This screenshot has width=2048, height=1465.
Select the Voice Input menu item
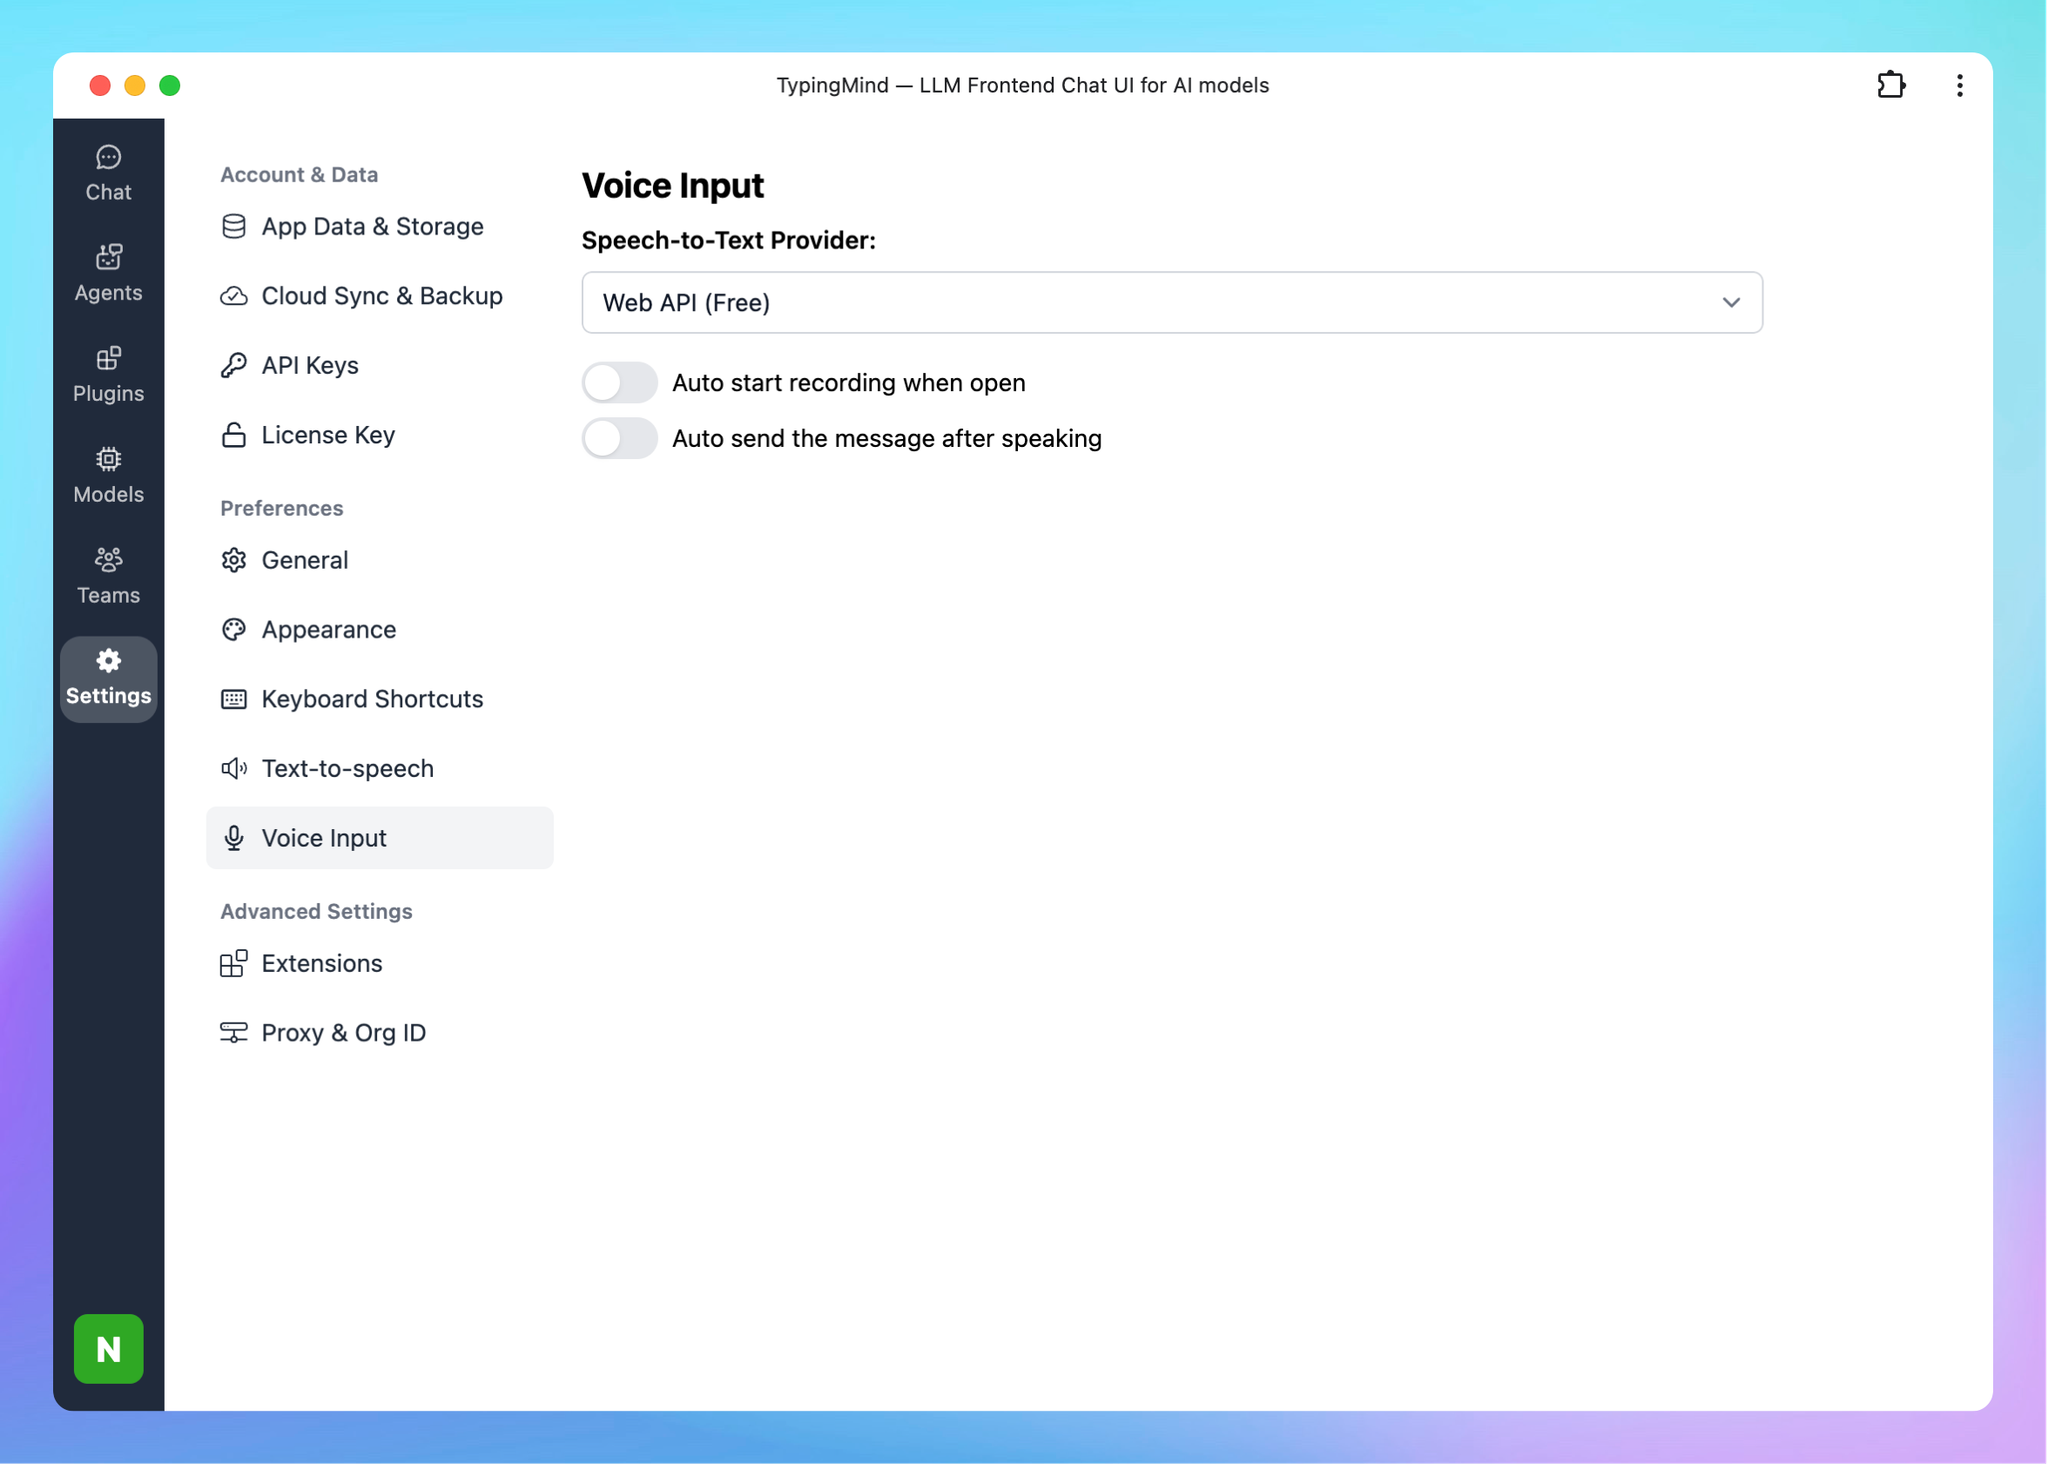pos(379,838)
